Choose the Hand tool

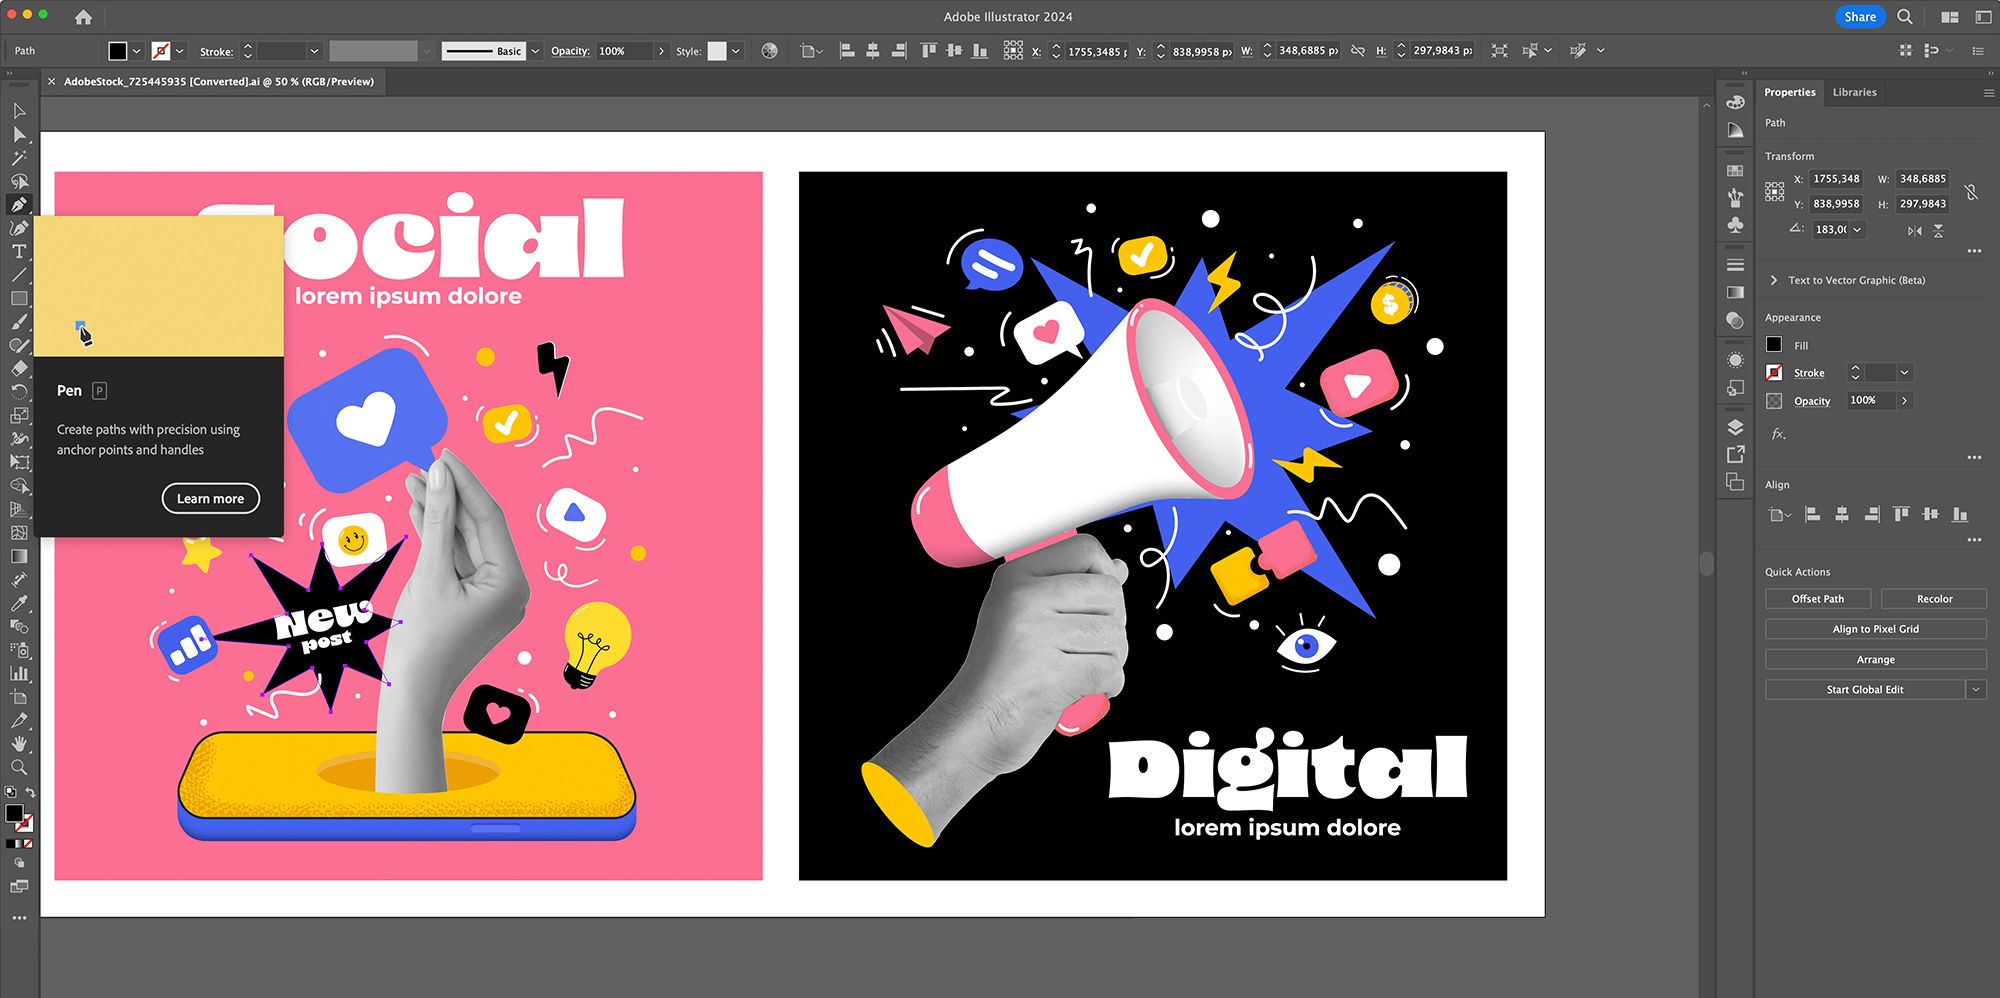(19, 743)
